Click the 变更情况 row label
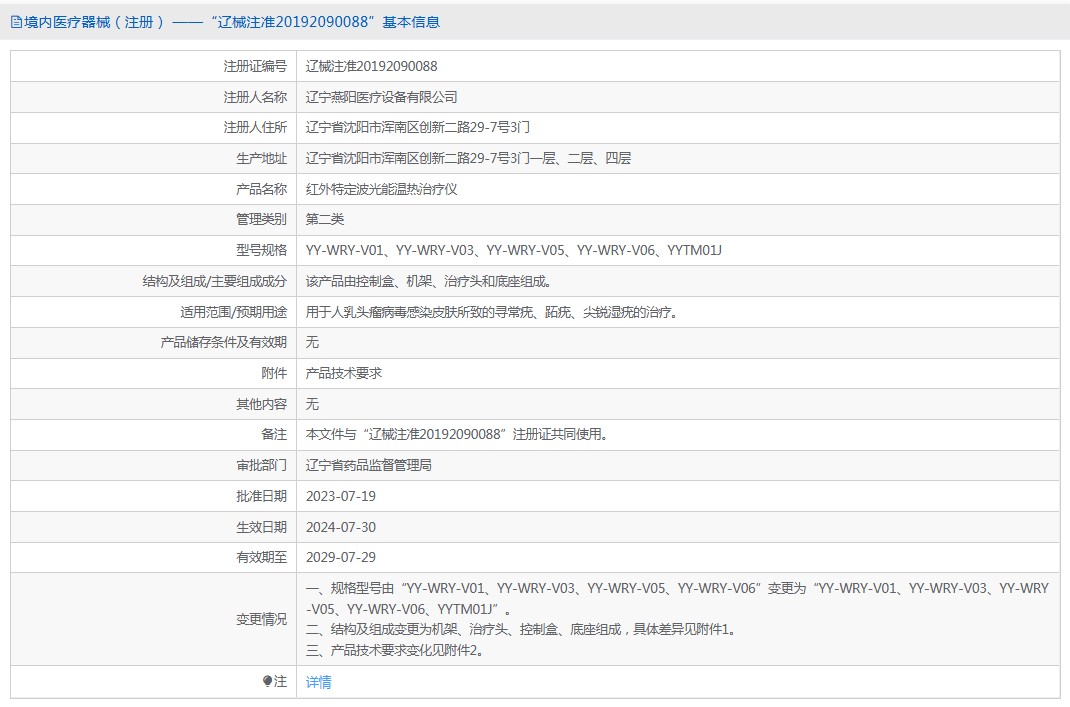The image size is (1070, 707). [x=261, y=619]
